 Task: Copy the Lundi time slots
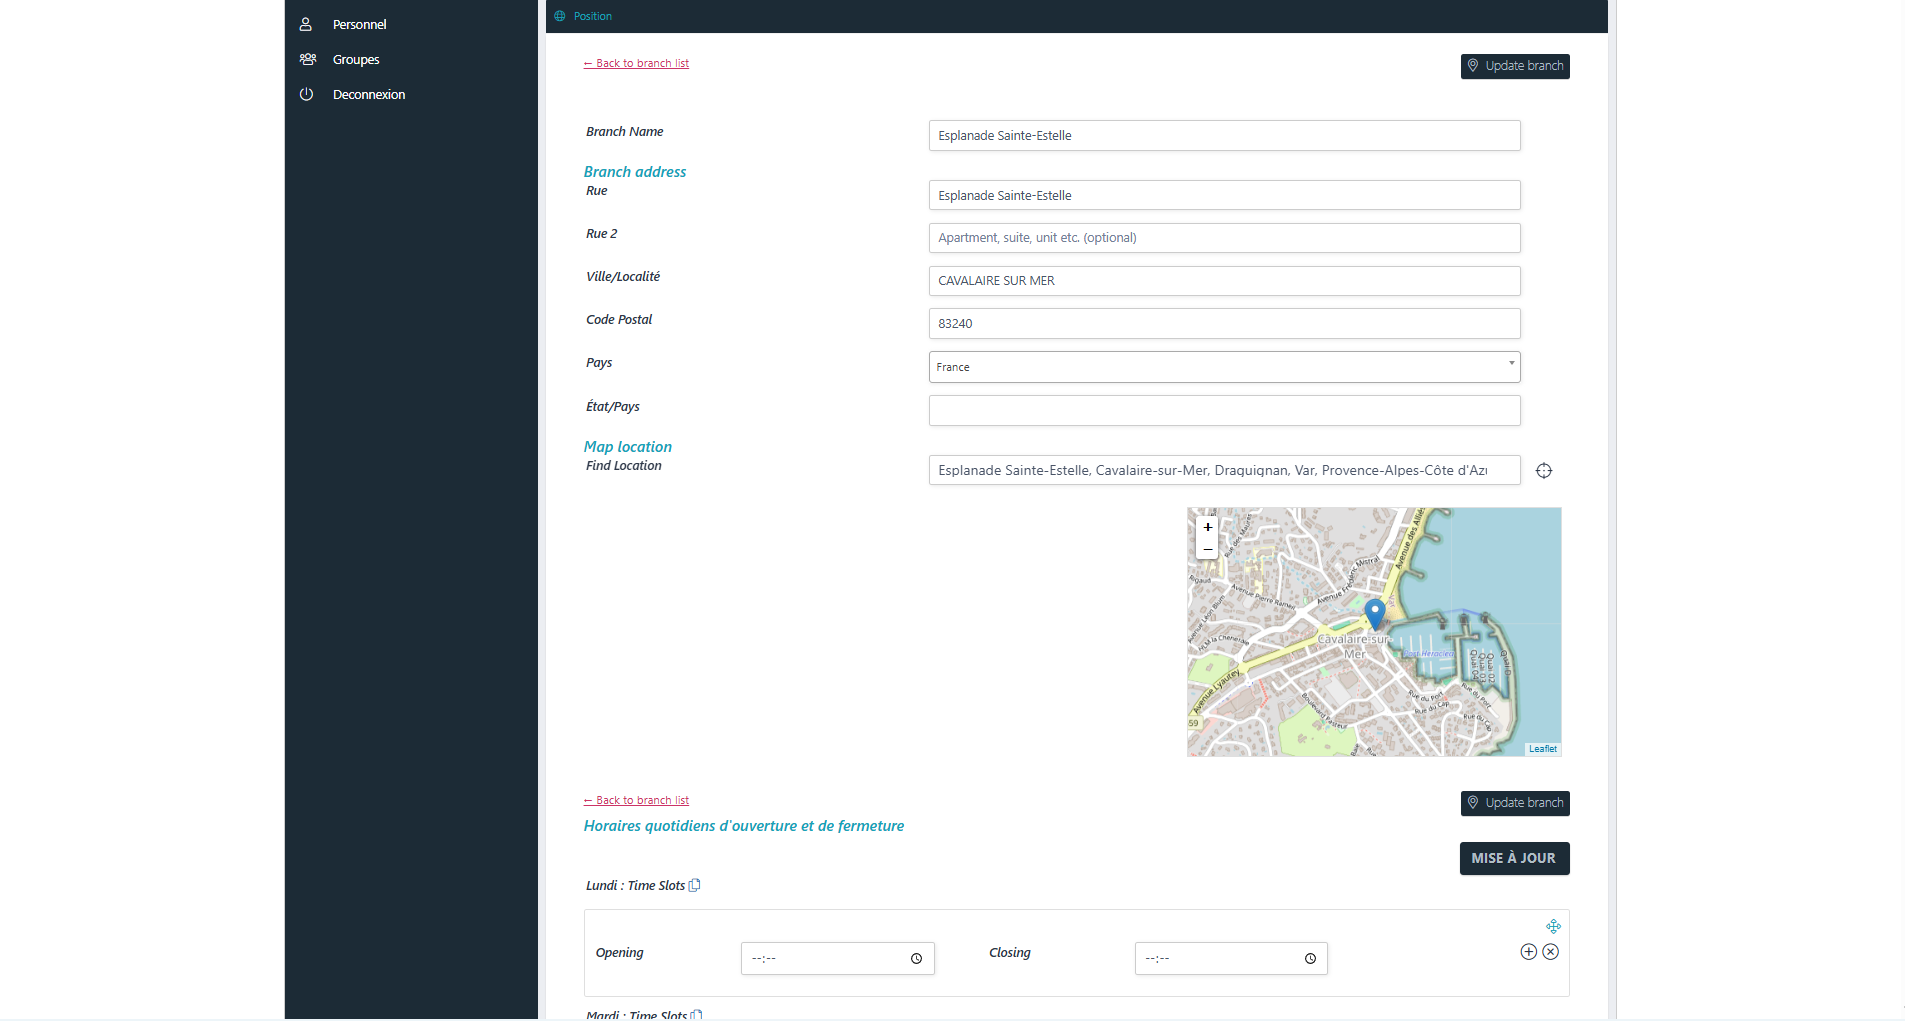[x=694, y=884]
